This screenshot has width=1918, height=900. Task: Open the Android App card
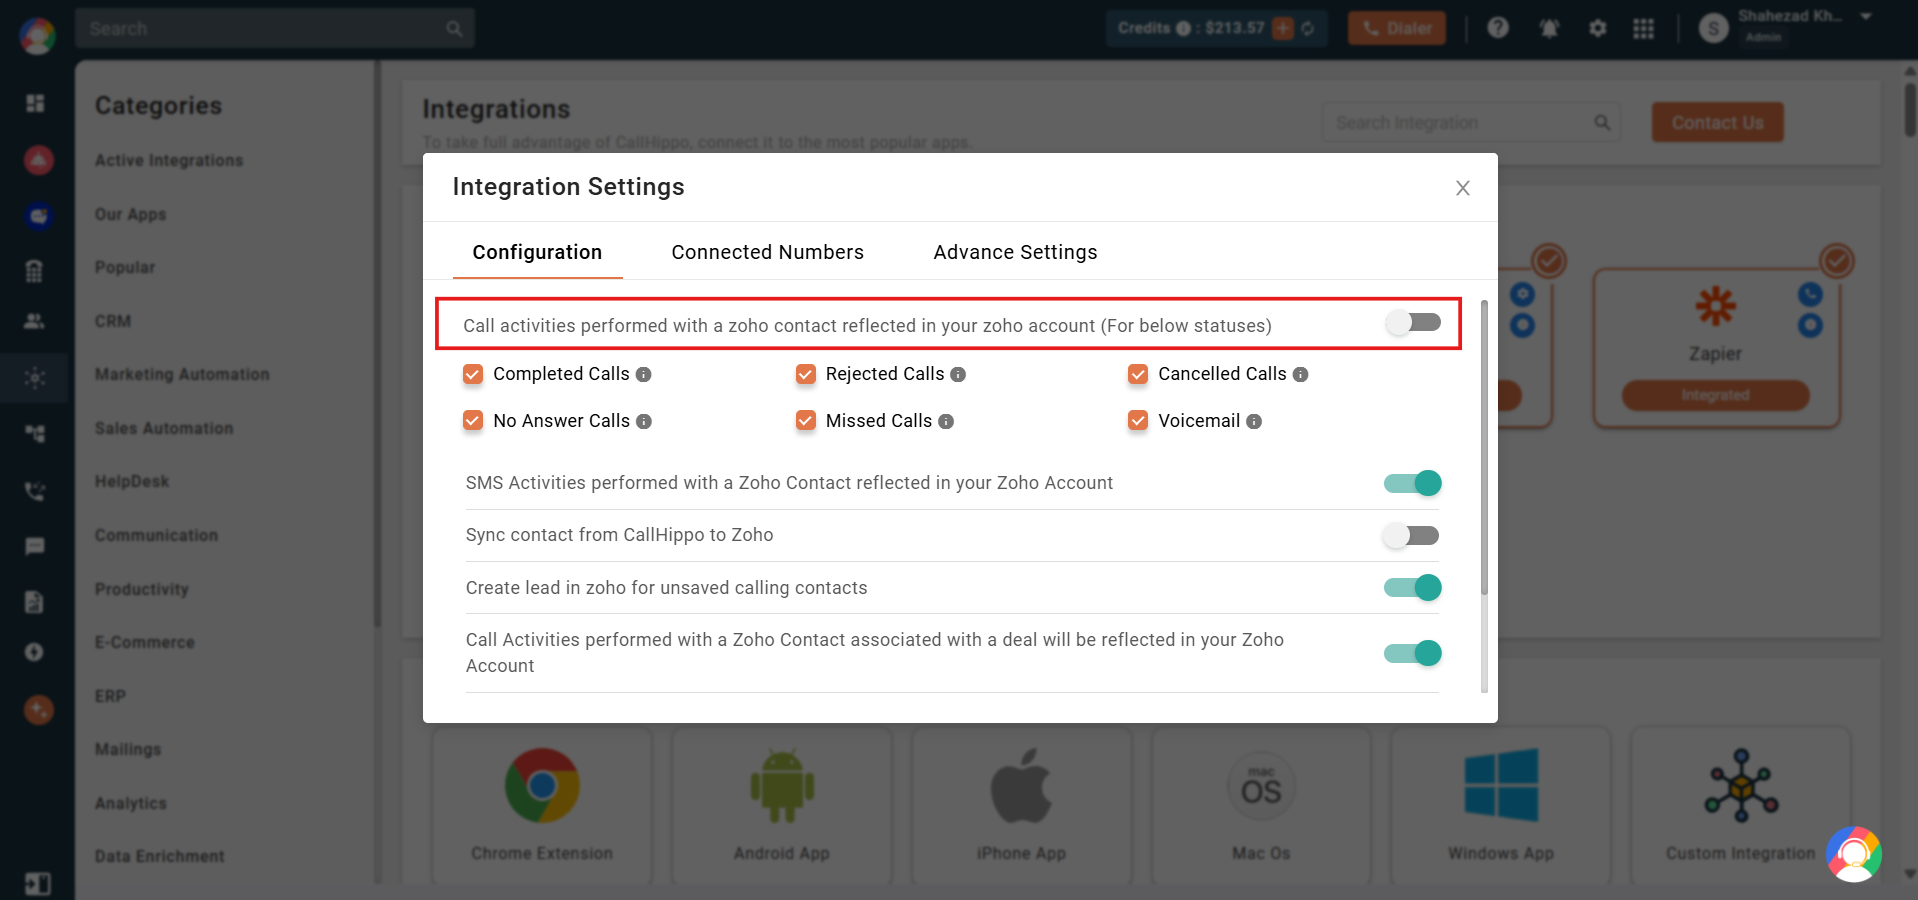[x=781, y=805]
